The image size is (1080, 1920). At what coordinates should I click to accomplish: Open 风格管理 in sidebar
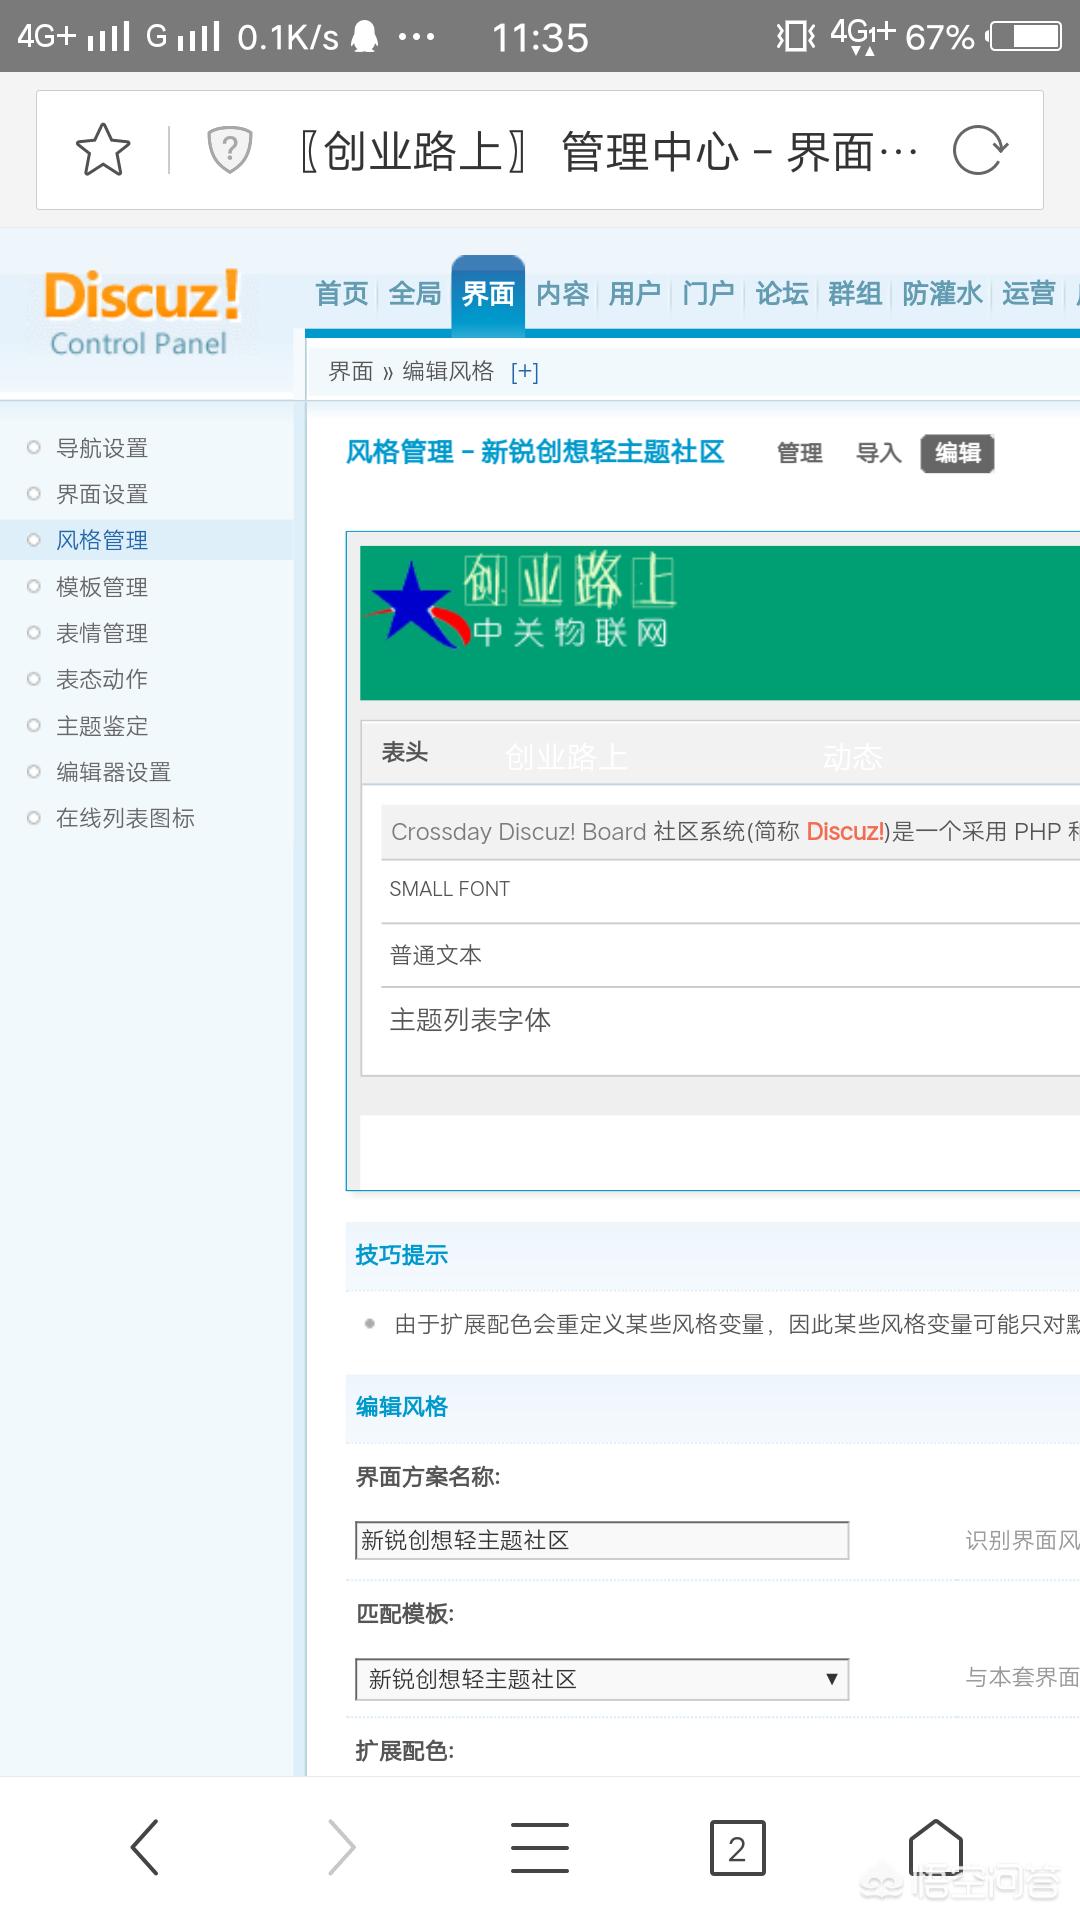coord(102,540)
